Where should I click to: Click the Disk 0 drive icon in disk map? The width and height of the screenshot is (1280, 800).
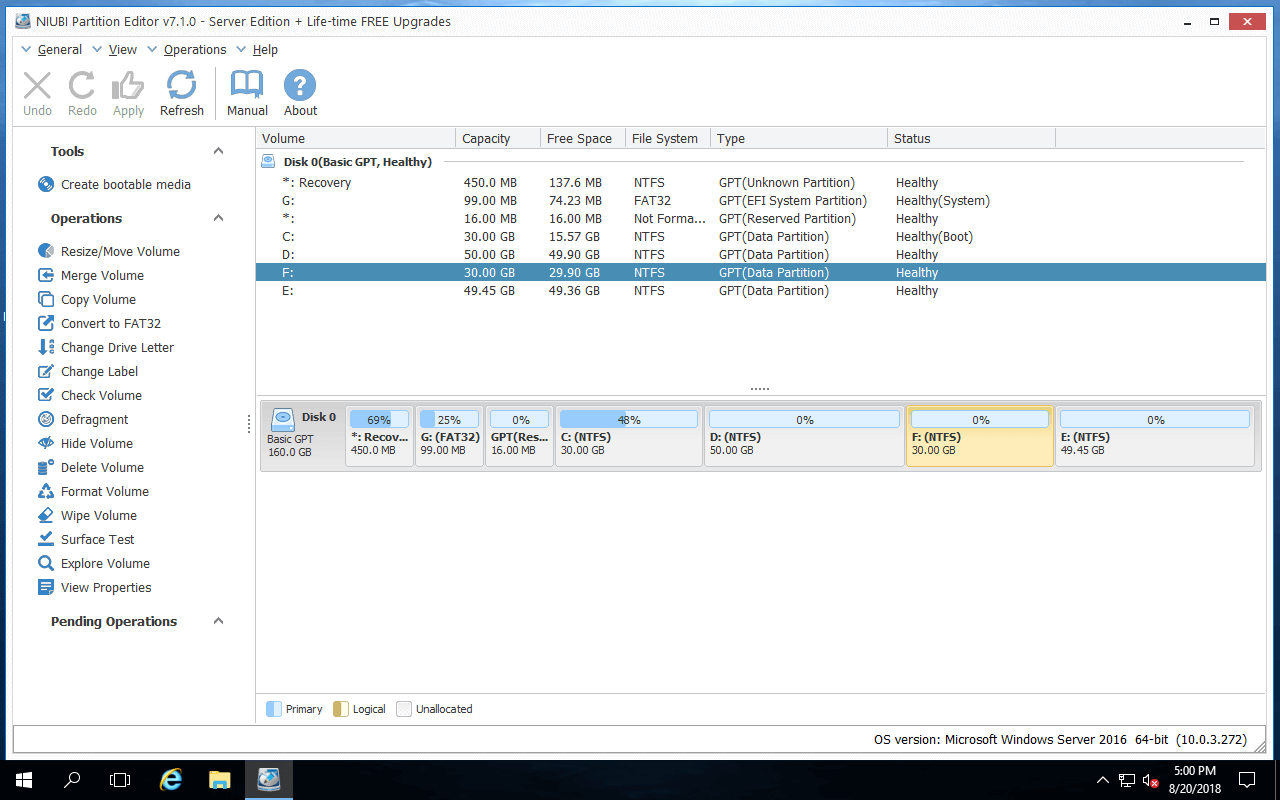pos(282,419)
